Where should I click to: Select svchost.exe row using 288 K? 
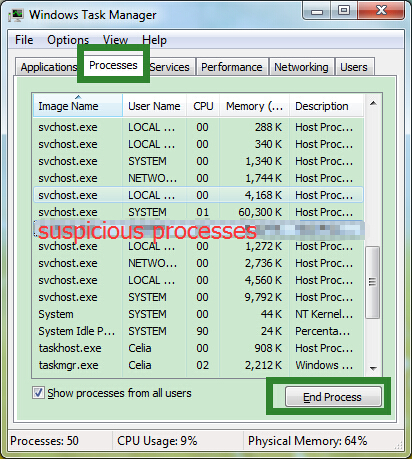coord(198,127)
